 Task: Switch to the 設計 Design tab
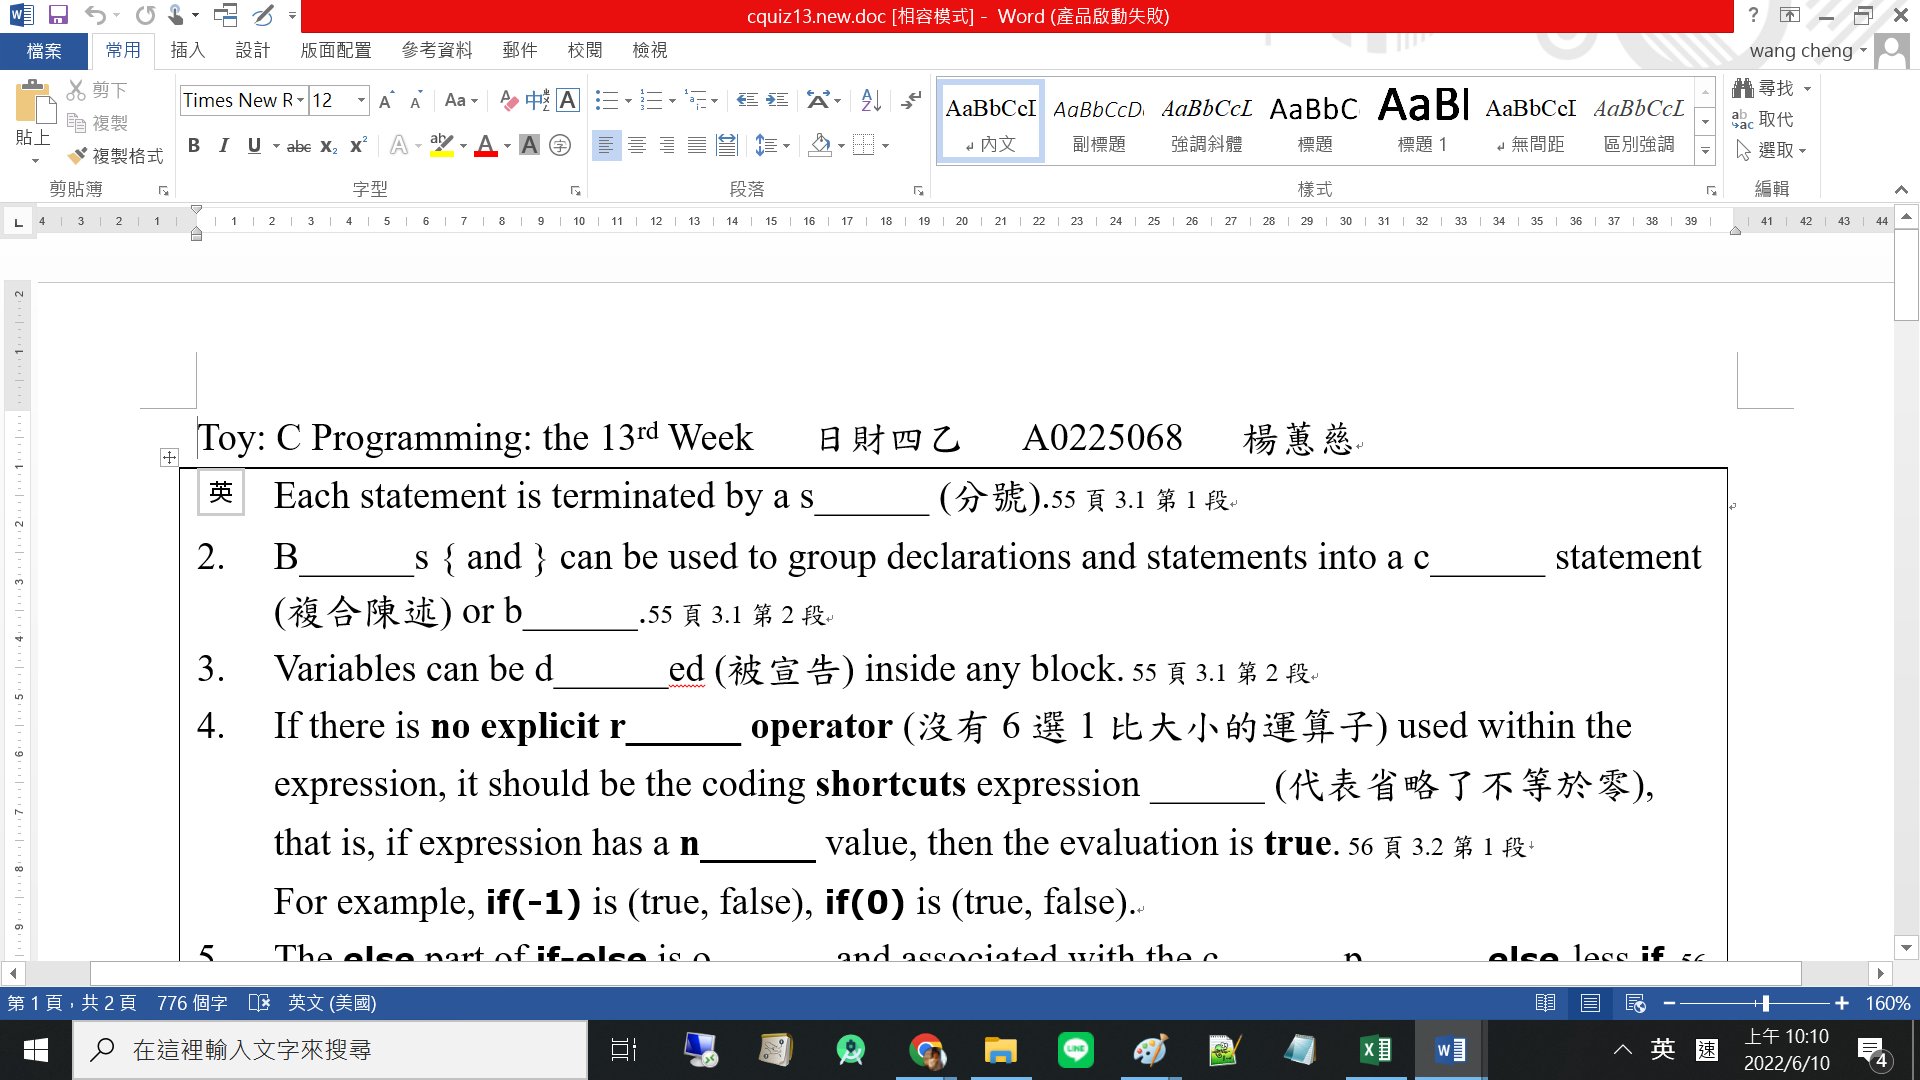252,50
